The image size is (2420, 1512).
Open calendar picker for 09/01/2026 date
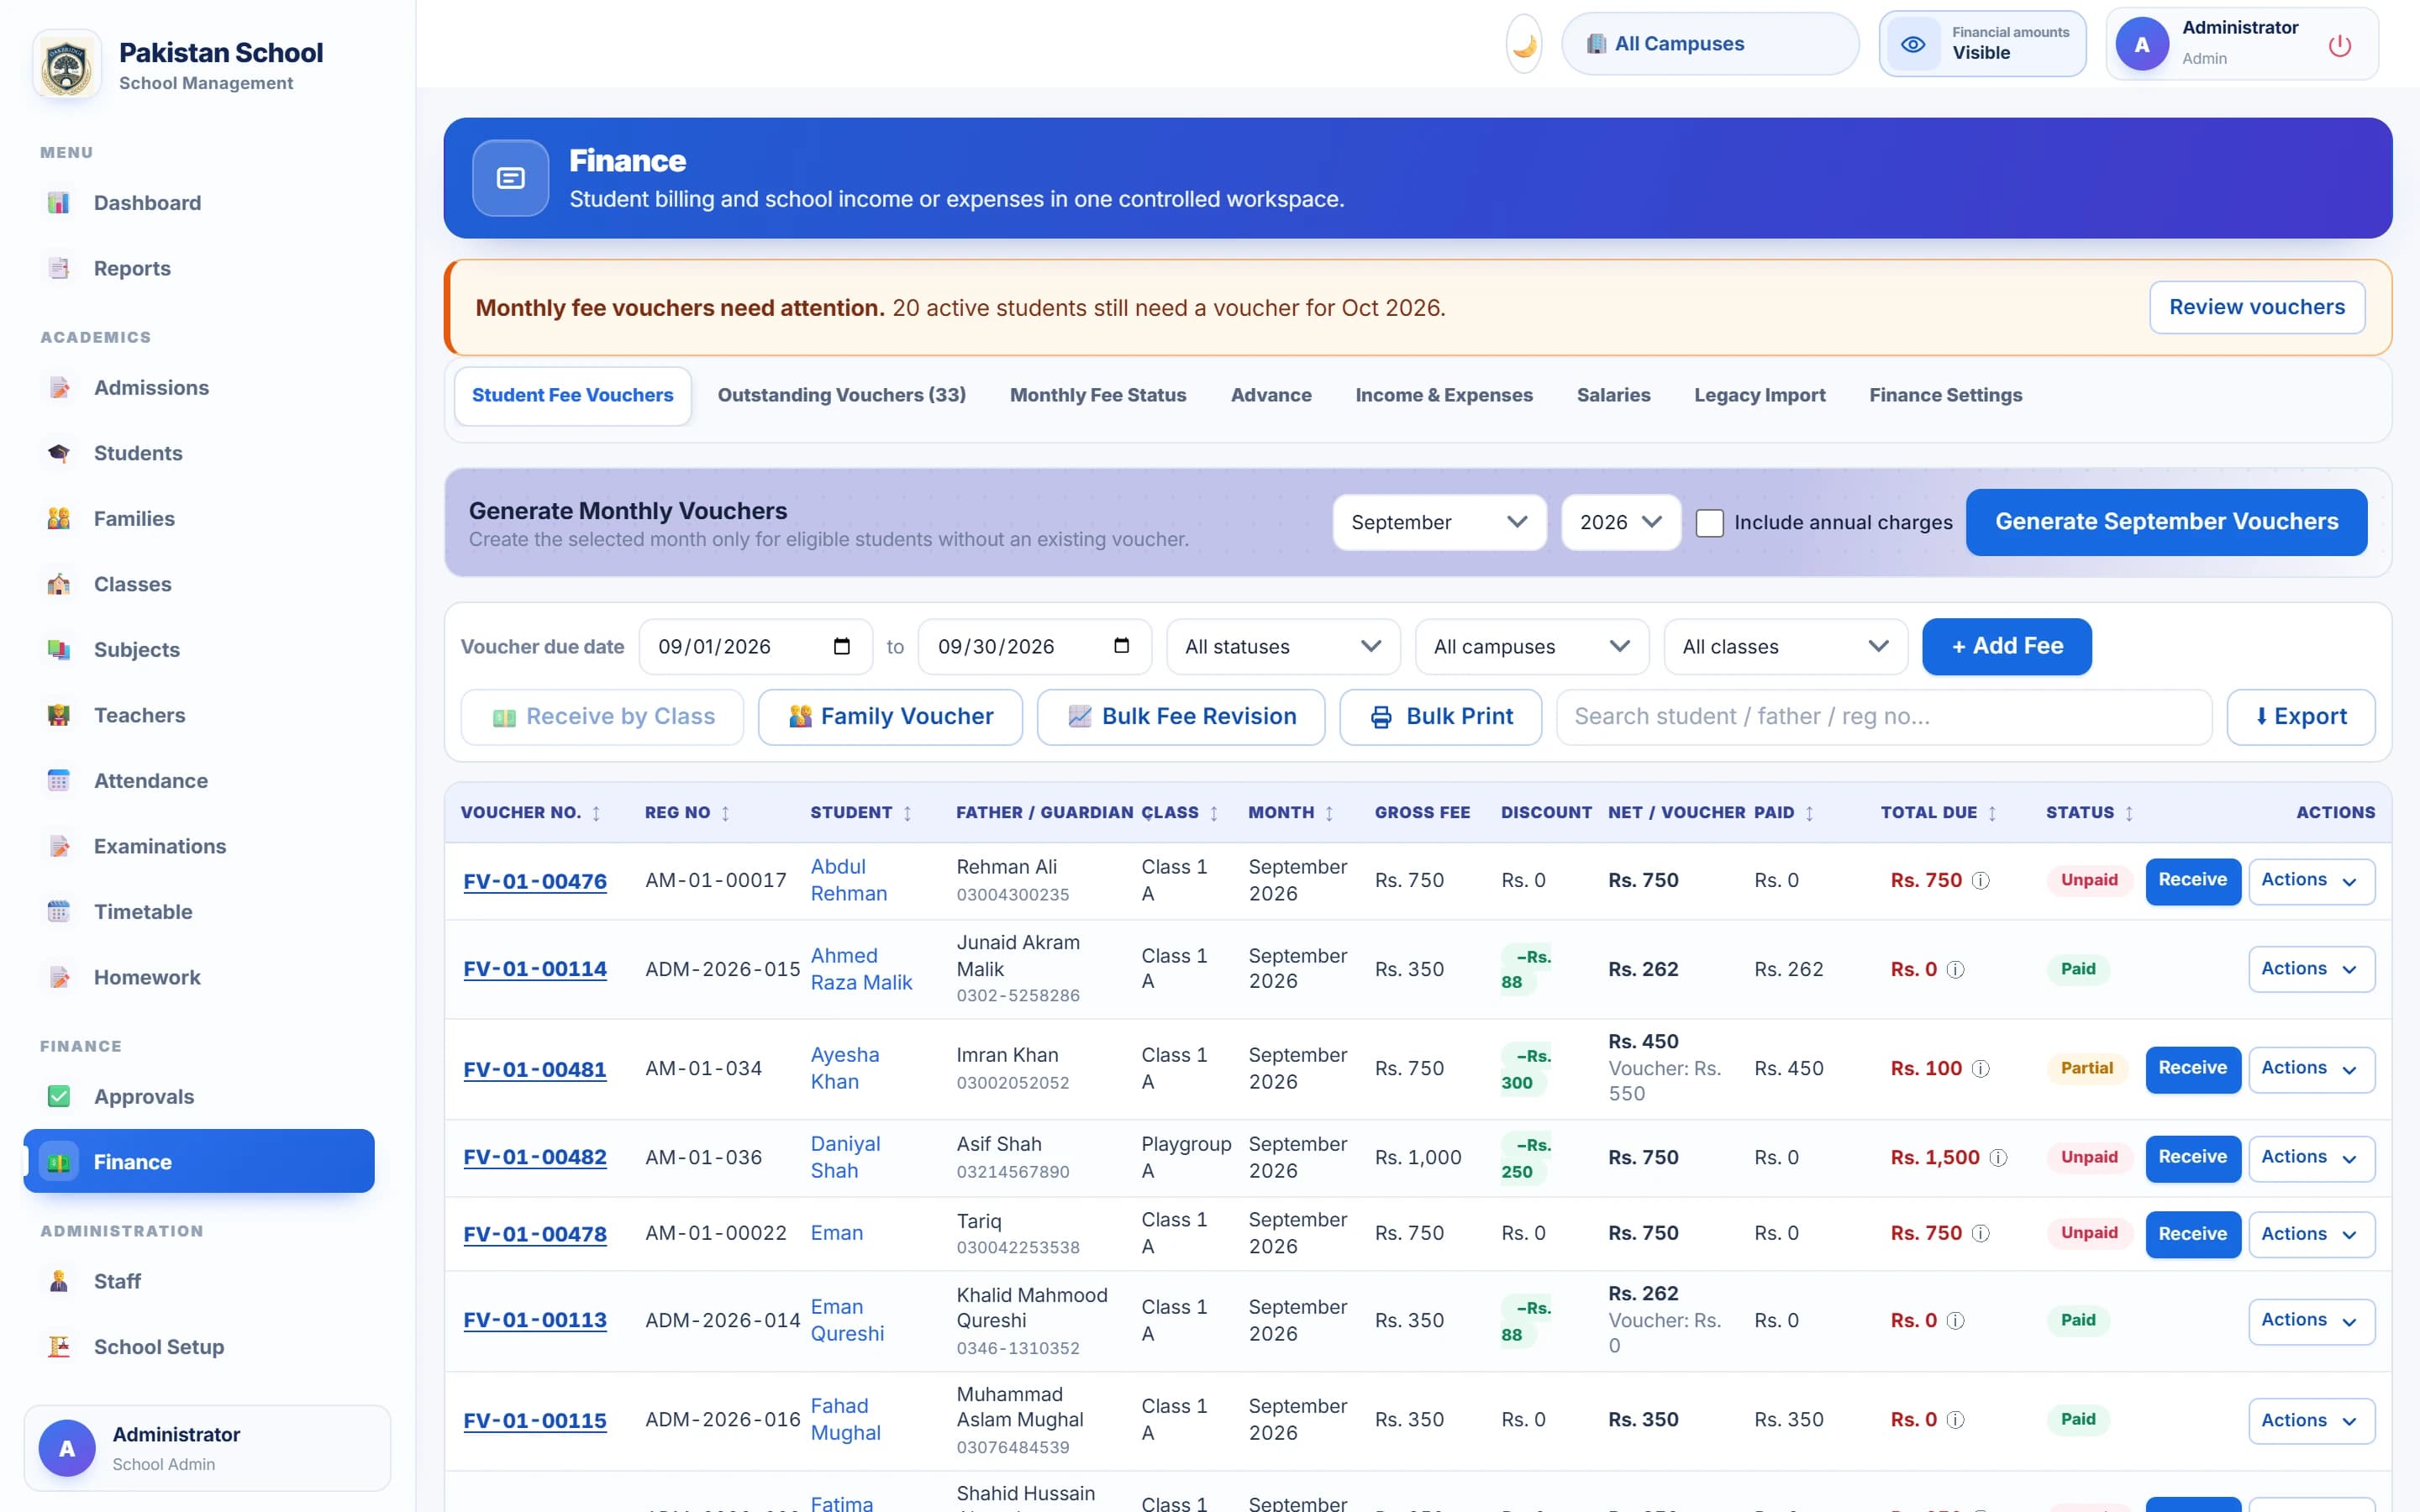841,646
